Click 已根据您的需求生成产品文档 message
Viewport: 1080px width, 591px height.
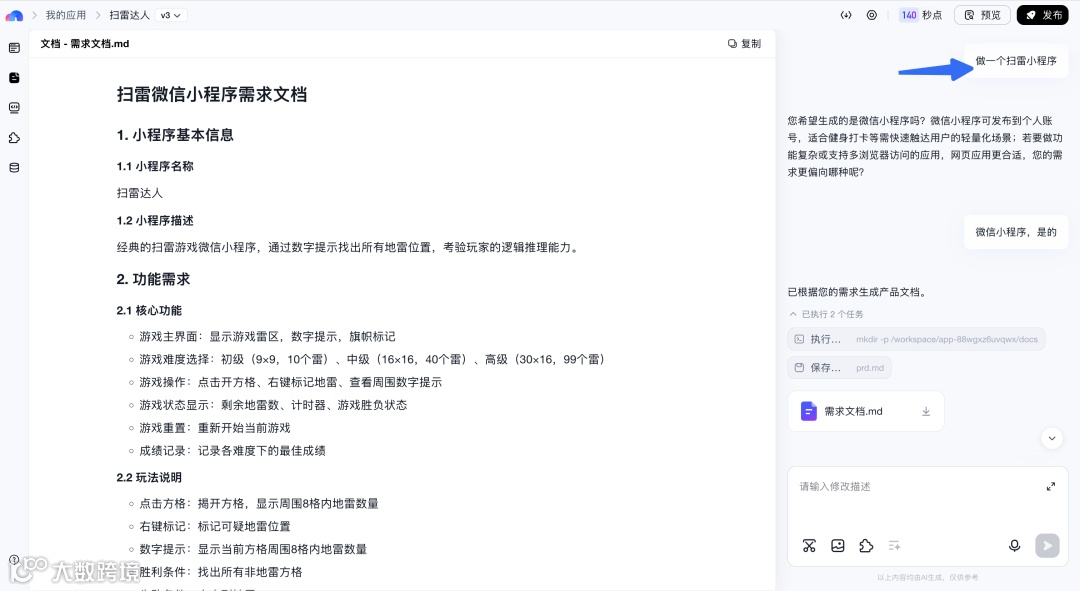[x=858, y=292]
